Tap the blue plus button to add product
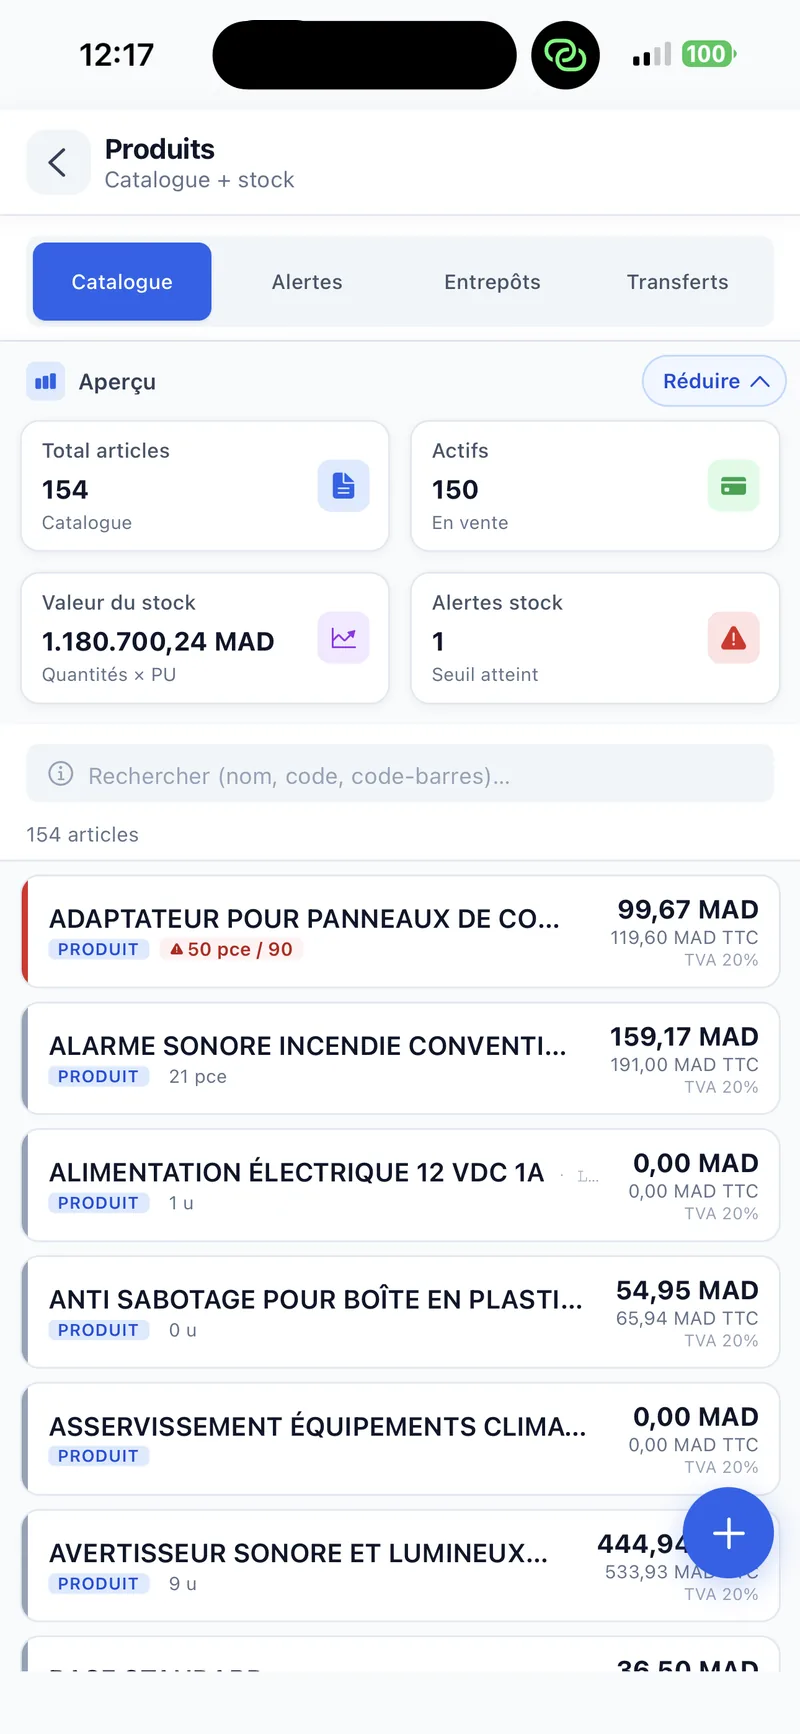 tap(729, 1533)
